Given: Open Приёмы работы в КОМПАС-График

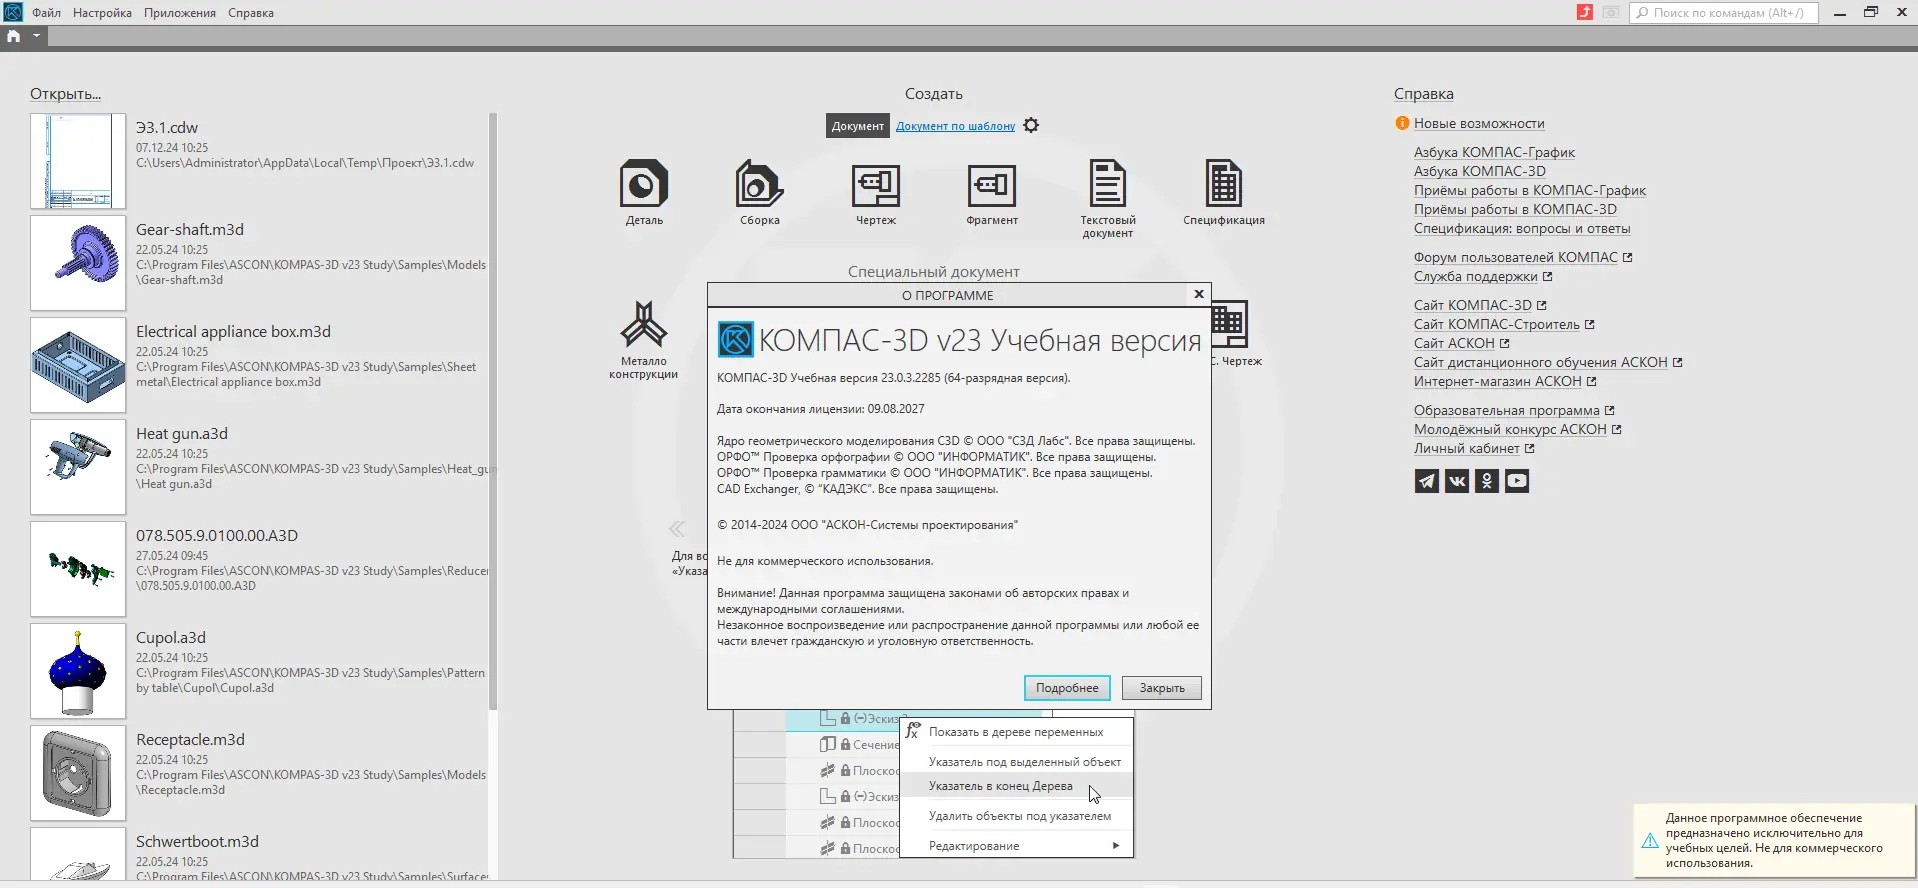Looking at the screenshot, I should tap(1530, 190).
